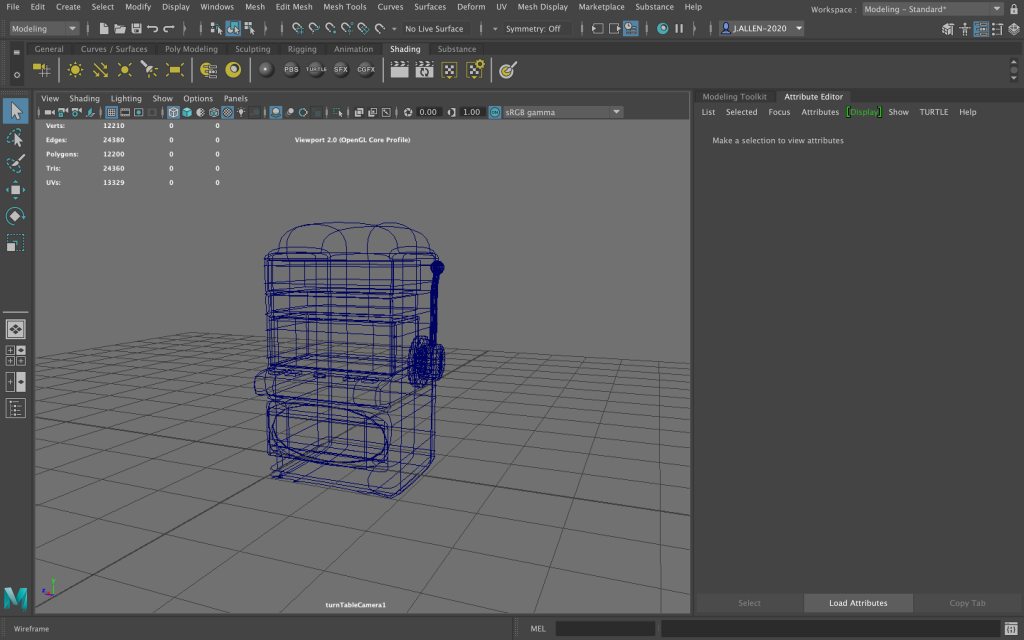The width and height of the screenshot is (1024, 640).
Task: Open the Modeling menu set dropdown
Action: [45, 29]
